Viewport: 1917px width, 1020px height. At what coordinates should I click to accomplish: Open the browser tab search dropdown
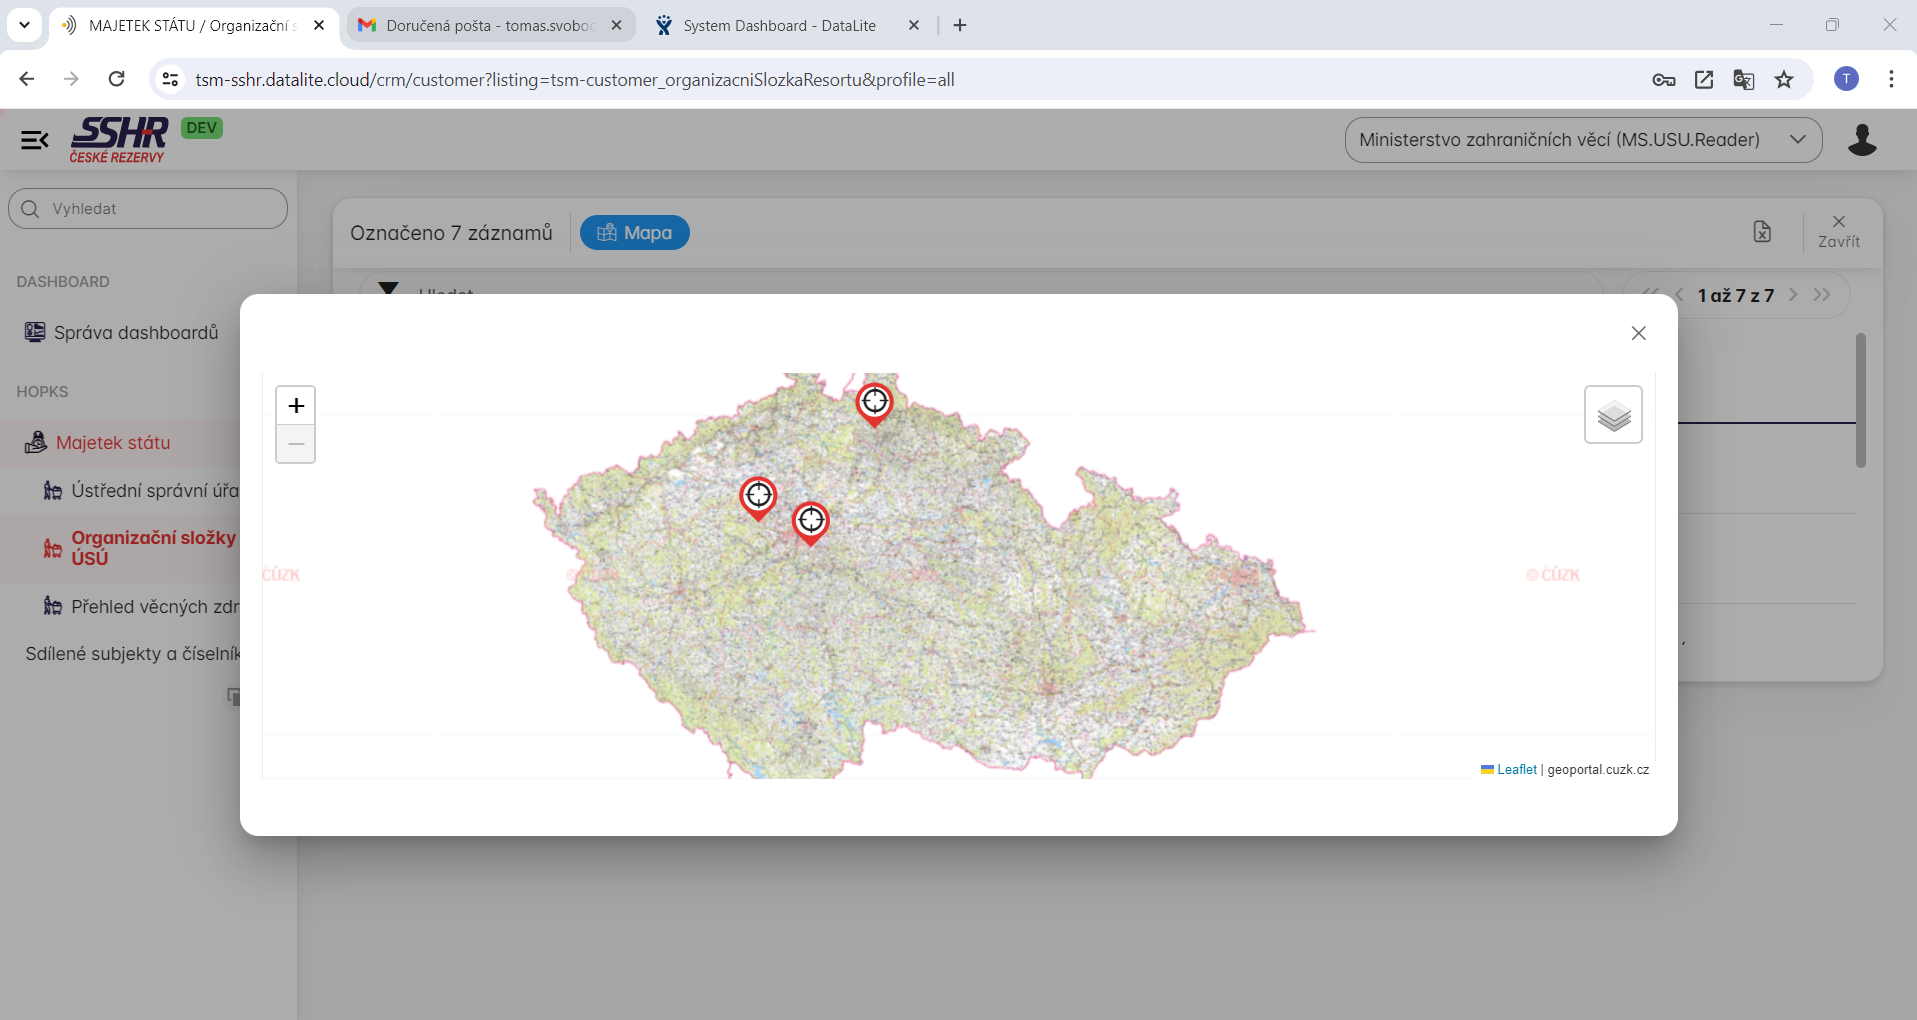[24, 25]
